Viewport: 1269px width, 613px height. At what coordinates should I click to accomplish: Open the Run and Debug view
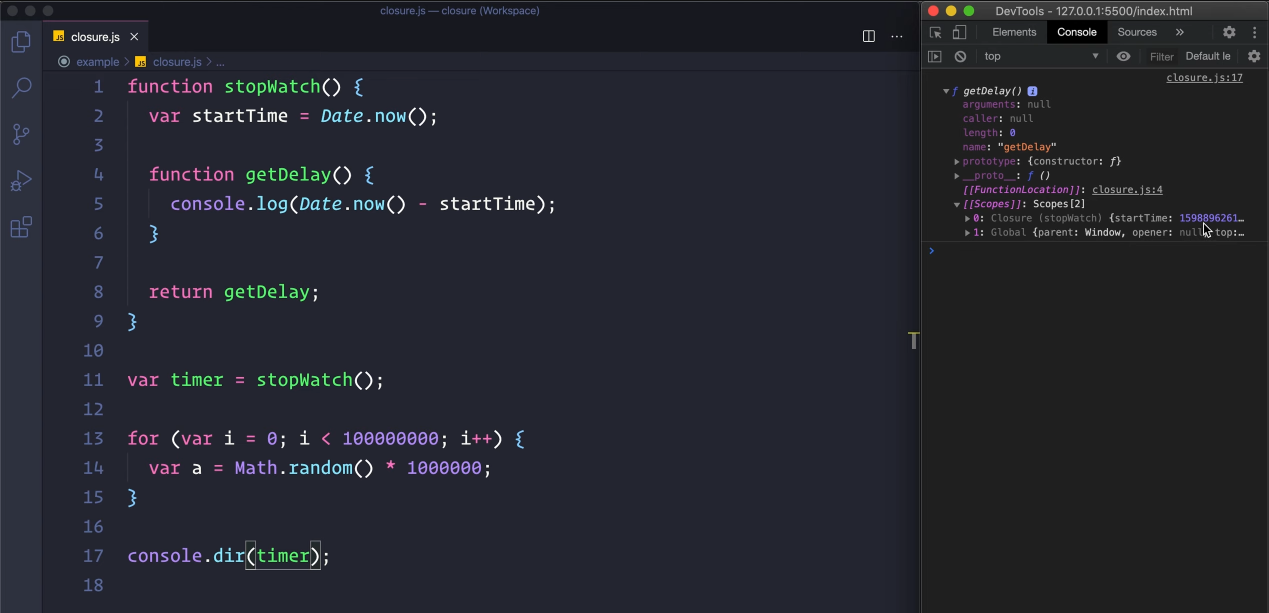coord(20,181)
